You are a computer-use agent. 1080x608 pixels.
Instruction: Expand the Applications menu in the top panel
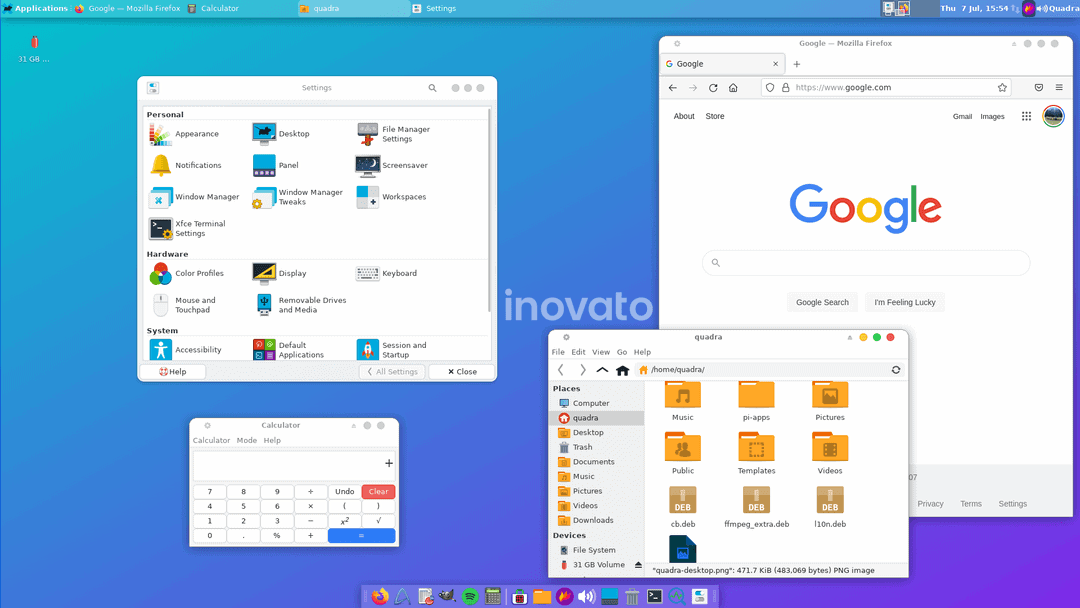click(38, 8)
